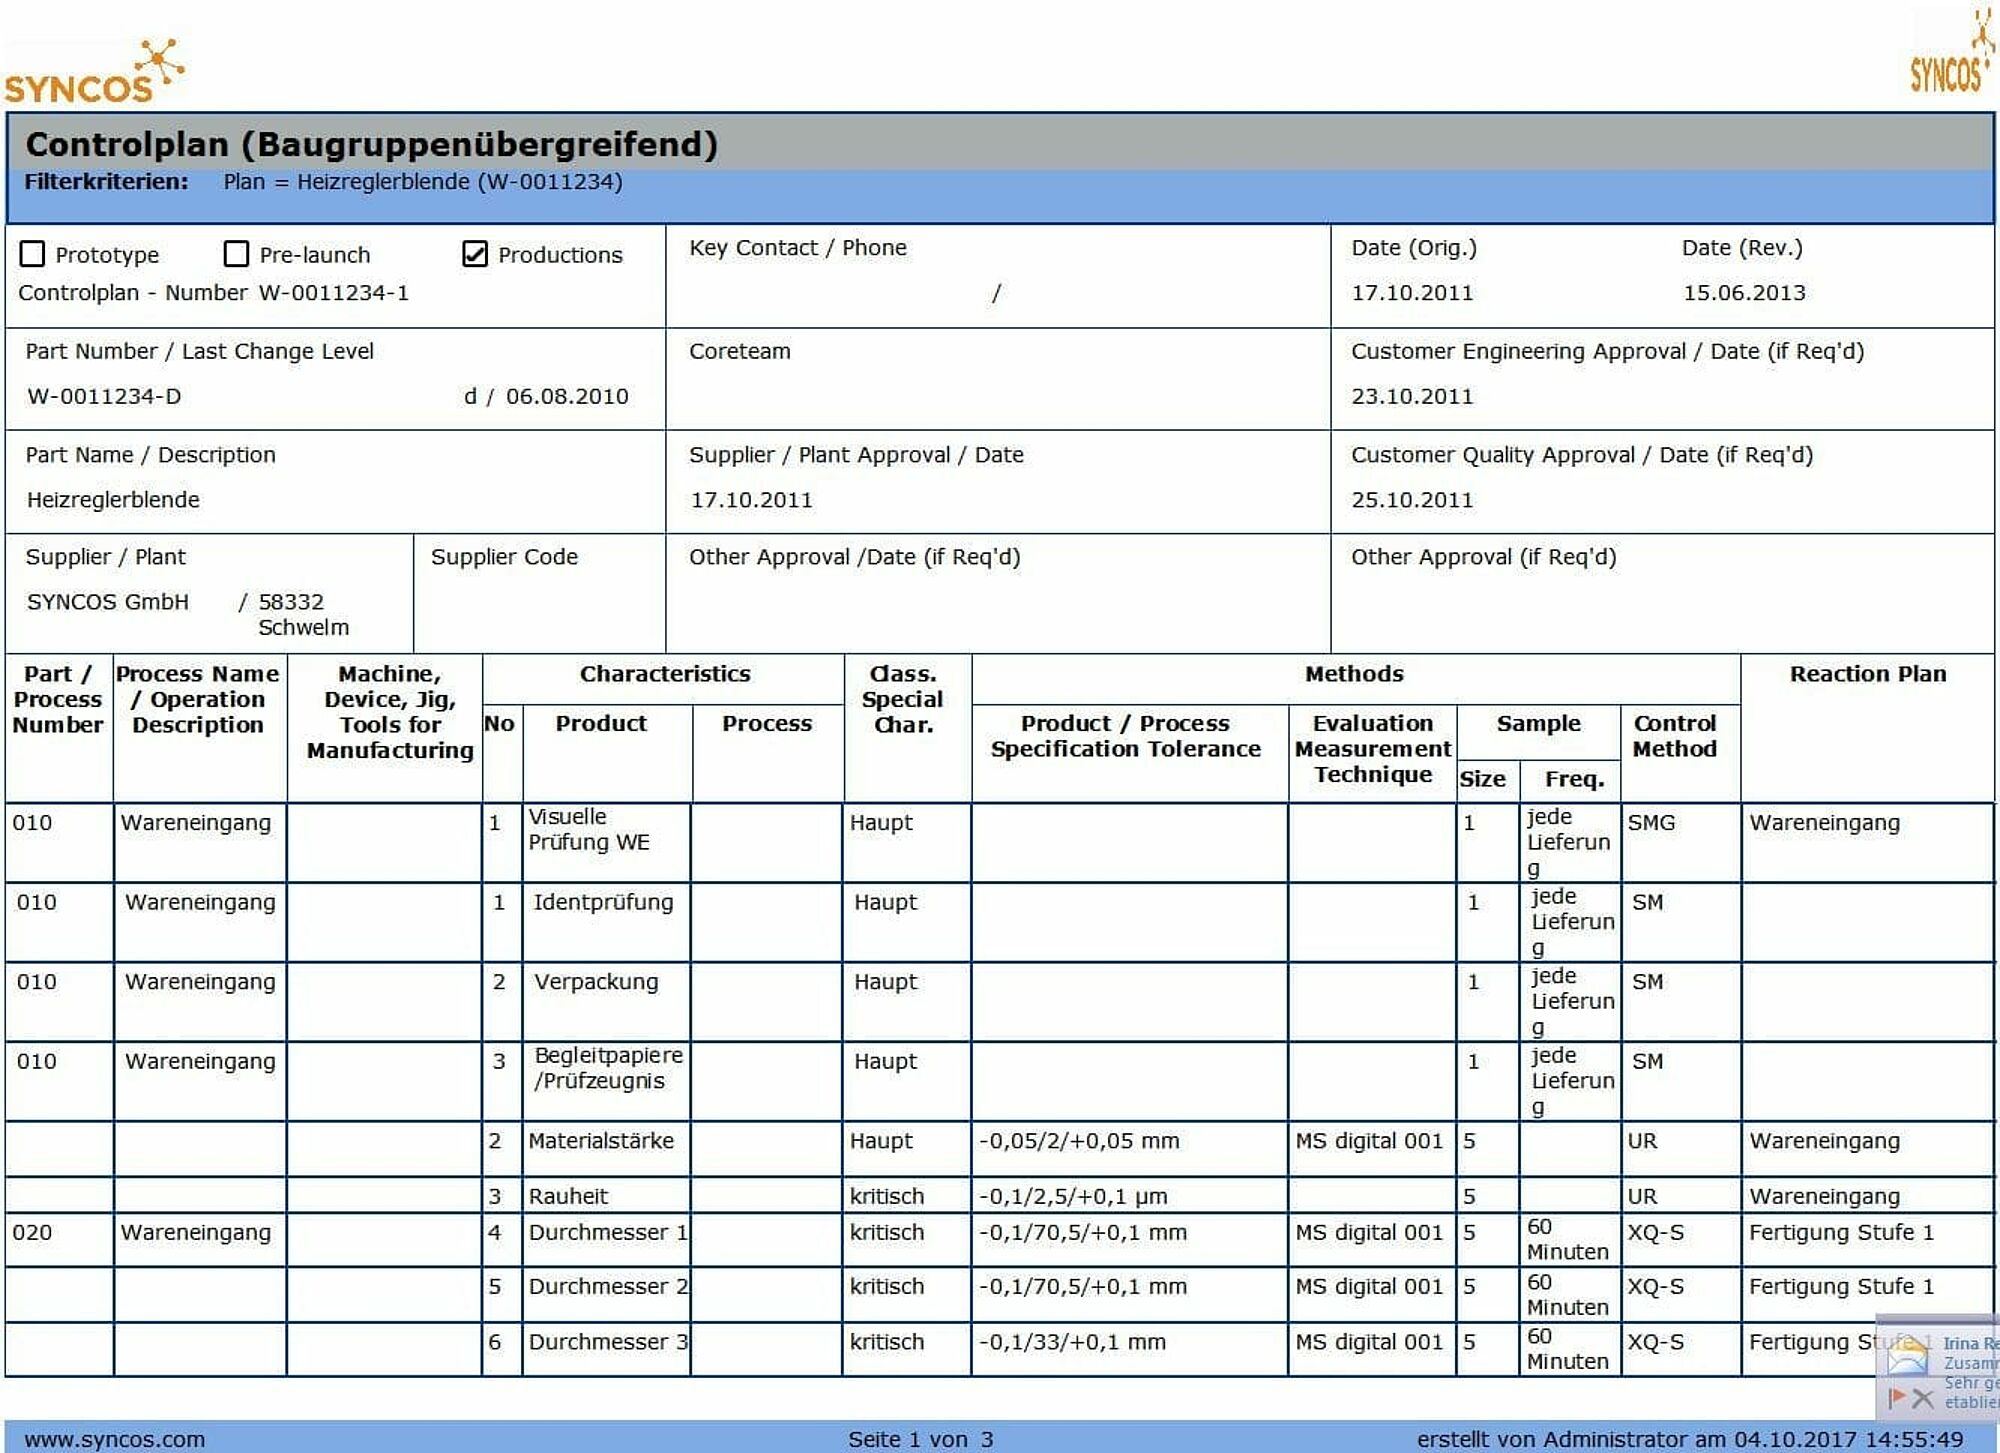Click the delete X icon in mail notification
The width and height of the screenshot is (2000, 1453).
pos(1922,1398)
